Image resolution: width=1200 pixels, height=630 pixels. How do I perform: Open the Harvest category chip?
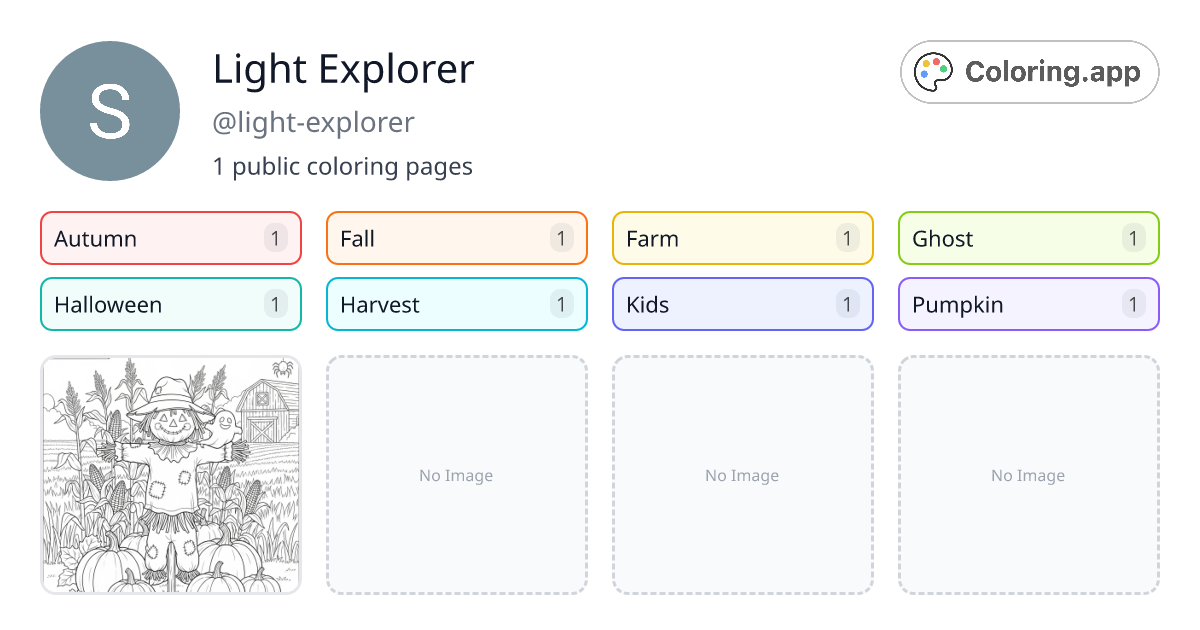pos(456,304)
